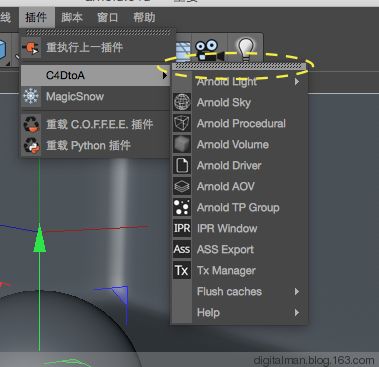Screen dimensions: 379x367
Task: Expand the Flush caches submenu arrow
Action: coord(297,292)
